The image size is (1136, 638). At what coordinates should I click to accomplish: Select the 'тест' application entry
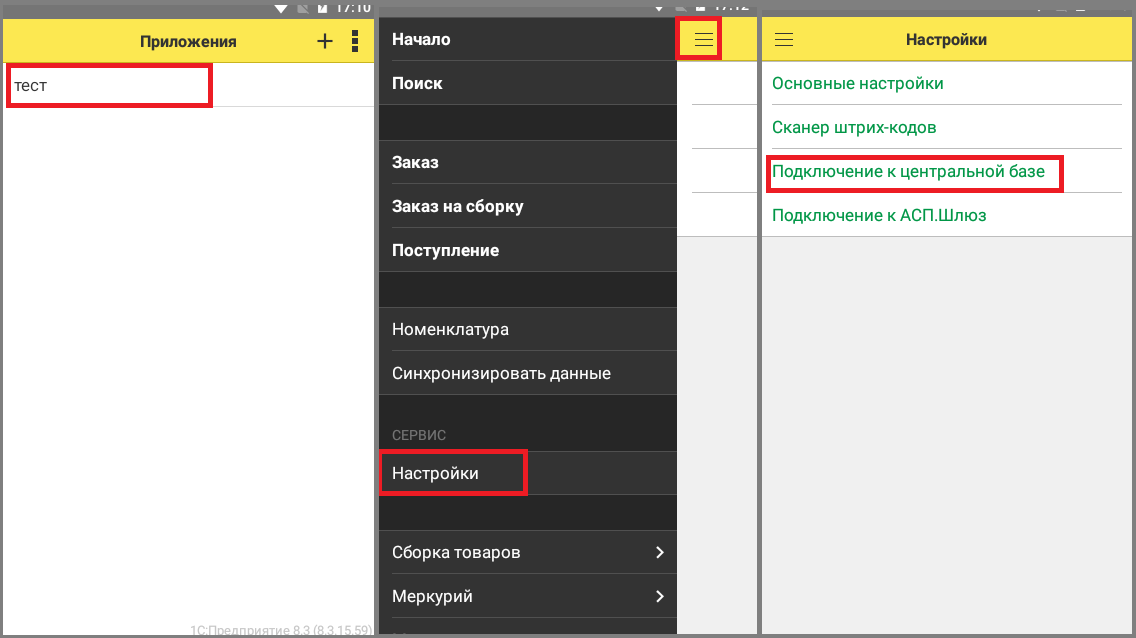(x=188, y=85)
